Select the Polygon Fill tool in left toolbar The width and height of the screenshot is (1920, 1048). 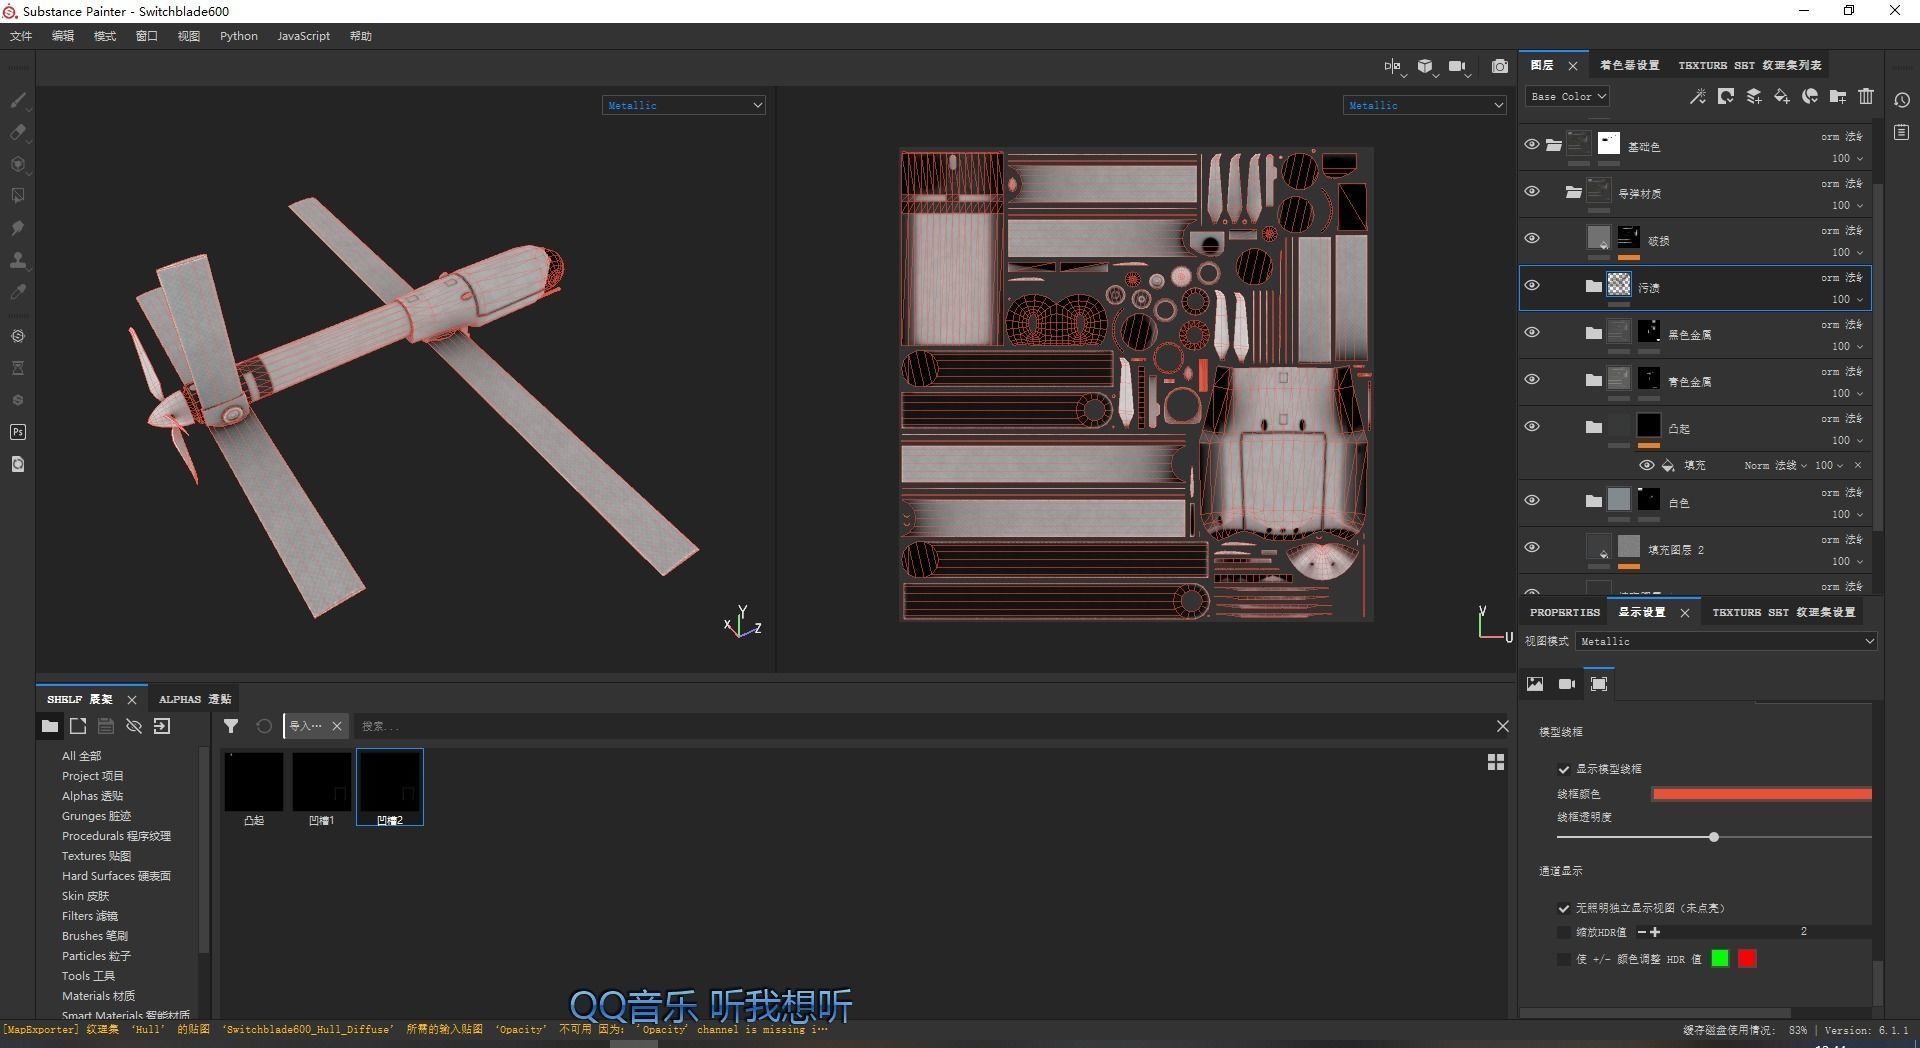18,196
